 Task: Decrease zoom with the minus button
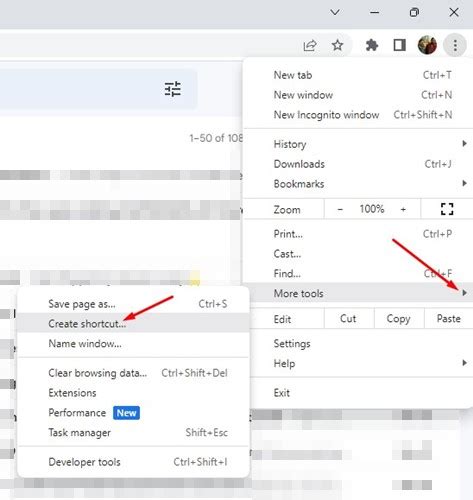(340, 209)
